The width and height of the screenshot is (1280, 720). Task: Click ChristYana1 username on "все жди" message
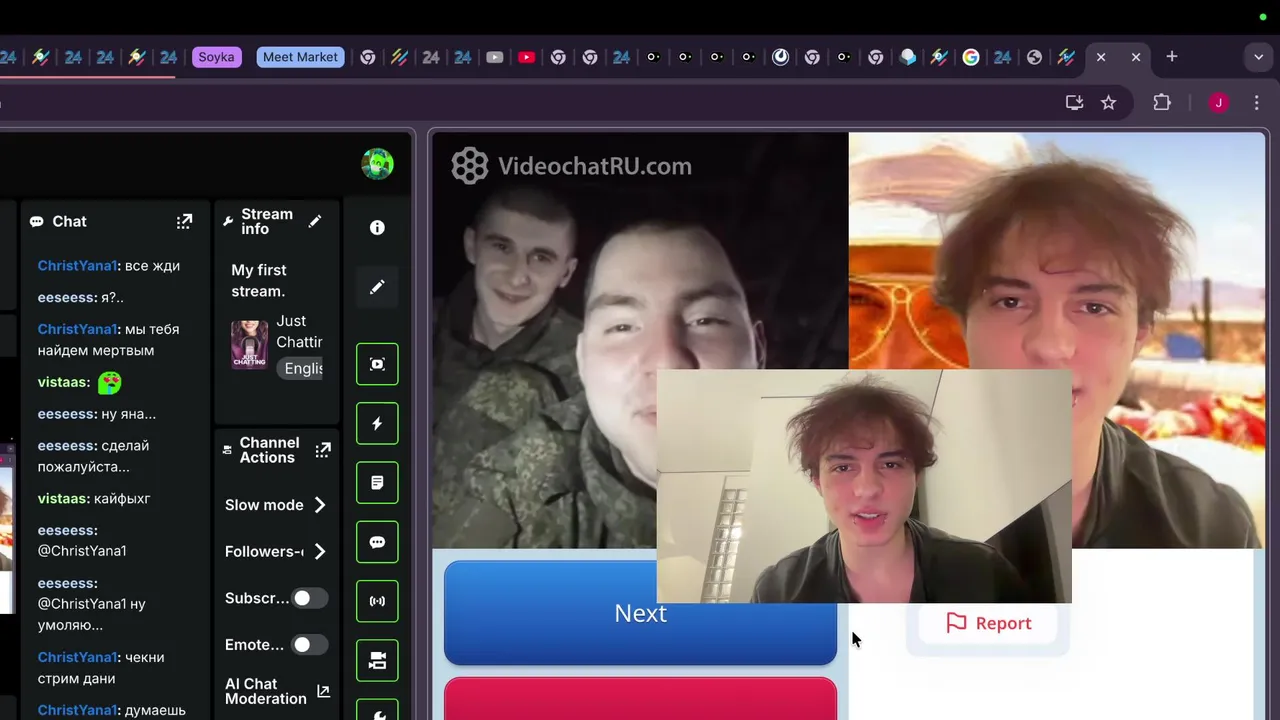click(77, 265)
